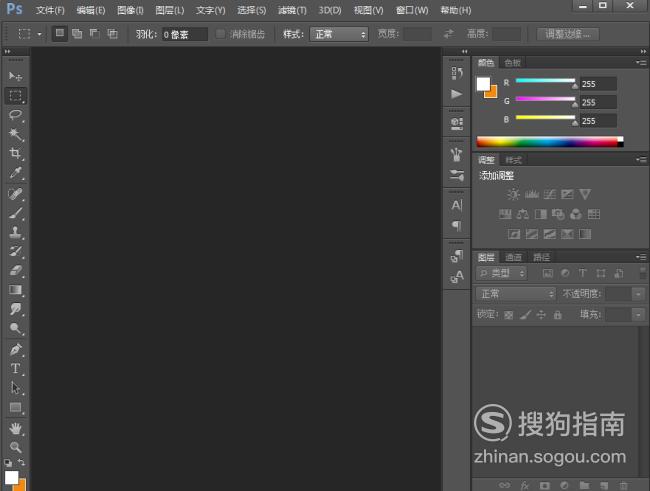Select the Move tool

pyautogui.click(x=16, y=76)
